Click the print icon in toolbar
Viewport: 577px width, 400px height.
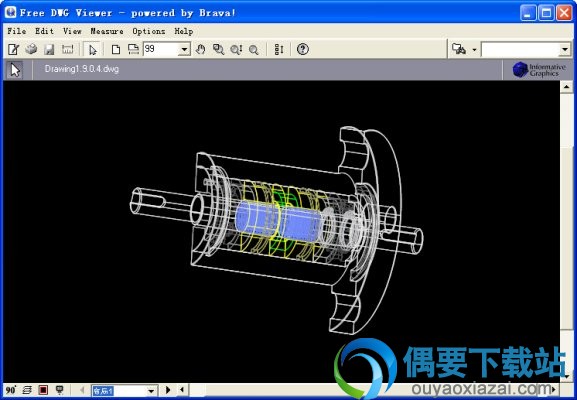31,49
